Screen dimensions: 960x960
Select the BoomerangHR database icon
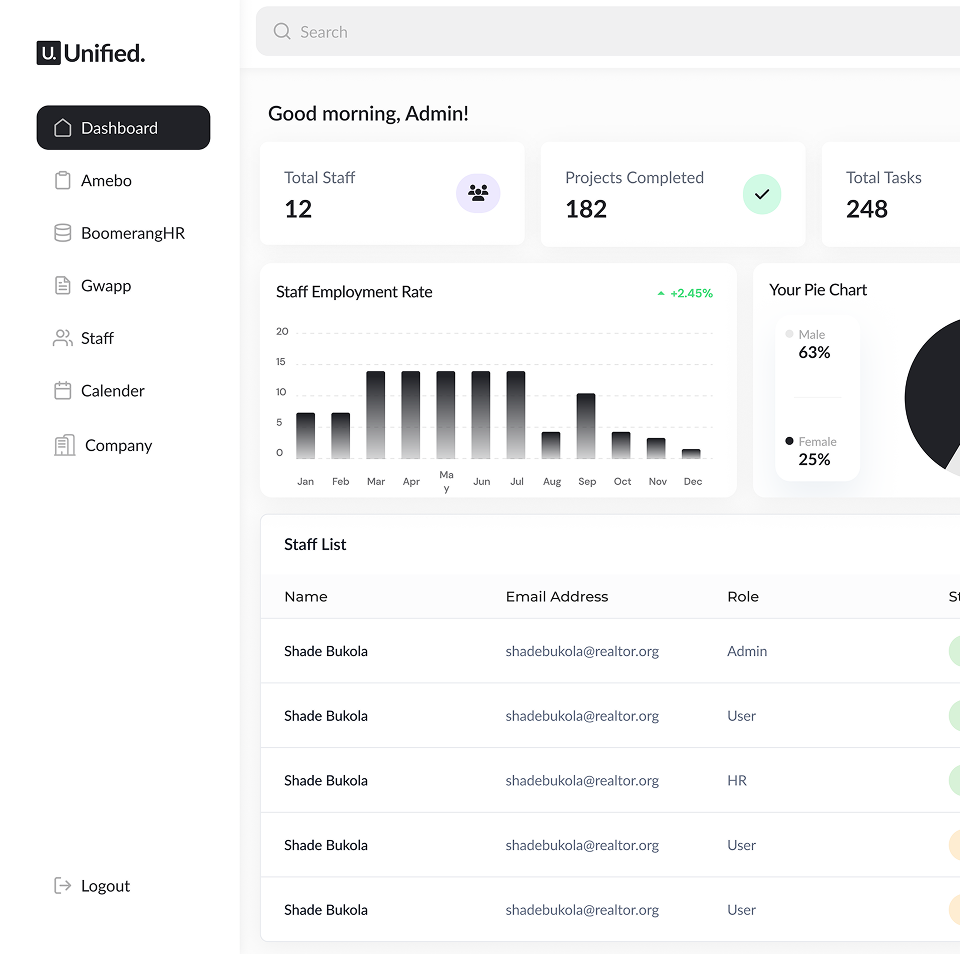point(62,233)
